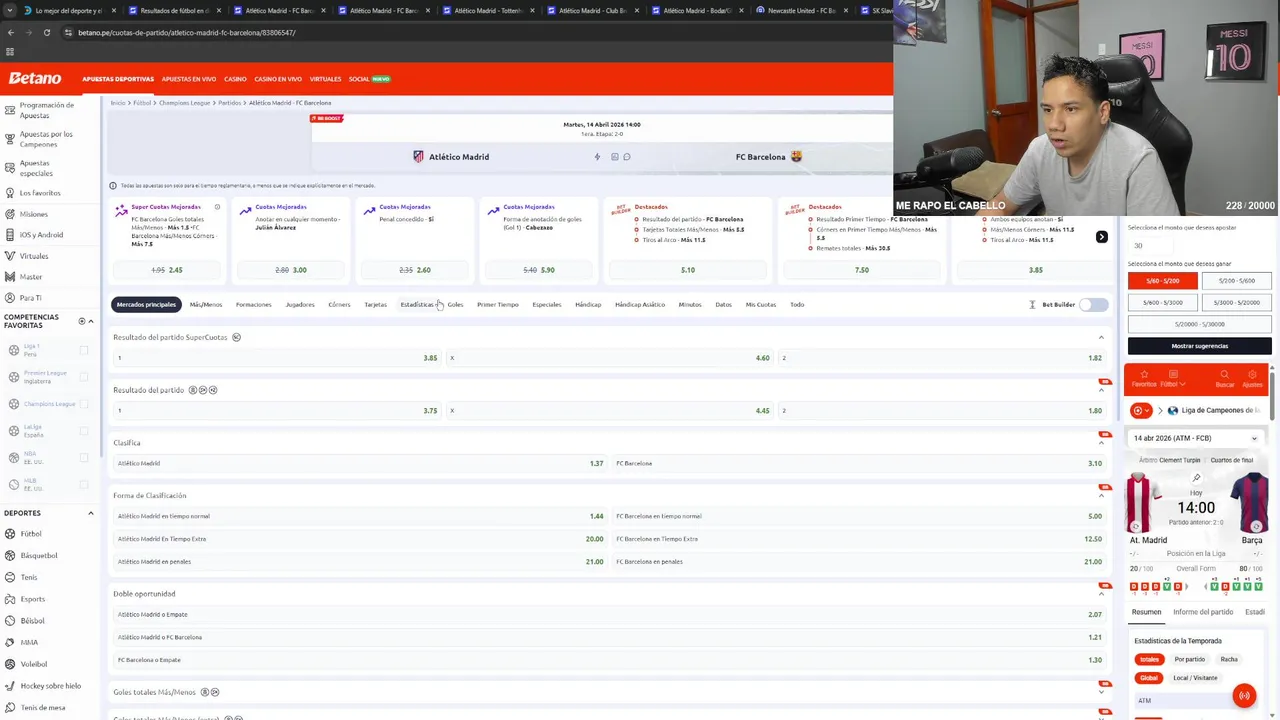The width and height of the screenshot is (1280, 720).
Task: Select Hockey sobre hielo icon
Action: pyautogui.click(x=10, y=686)
